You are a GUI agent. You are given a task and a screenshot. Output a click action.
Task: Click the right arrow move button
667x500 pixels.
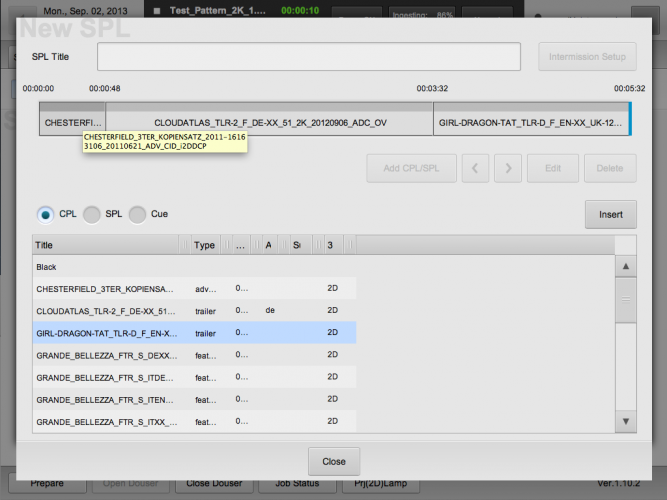coord(508,168)
